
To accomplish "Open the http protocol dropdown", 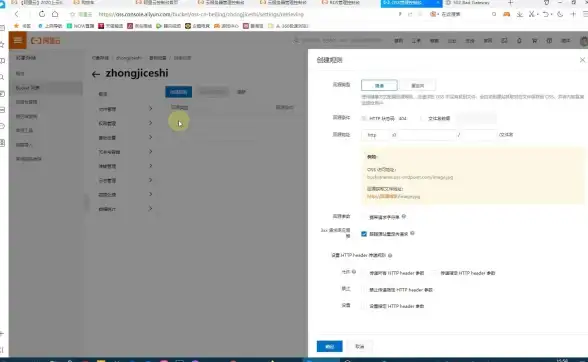I will (375, 135).
